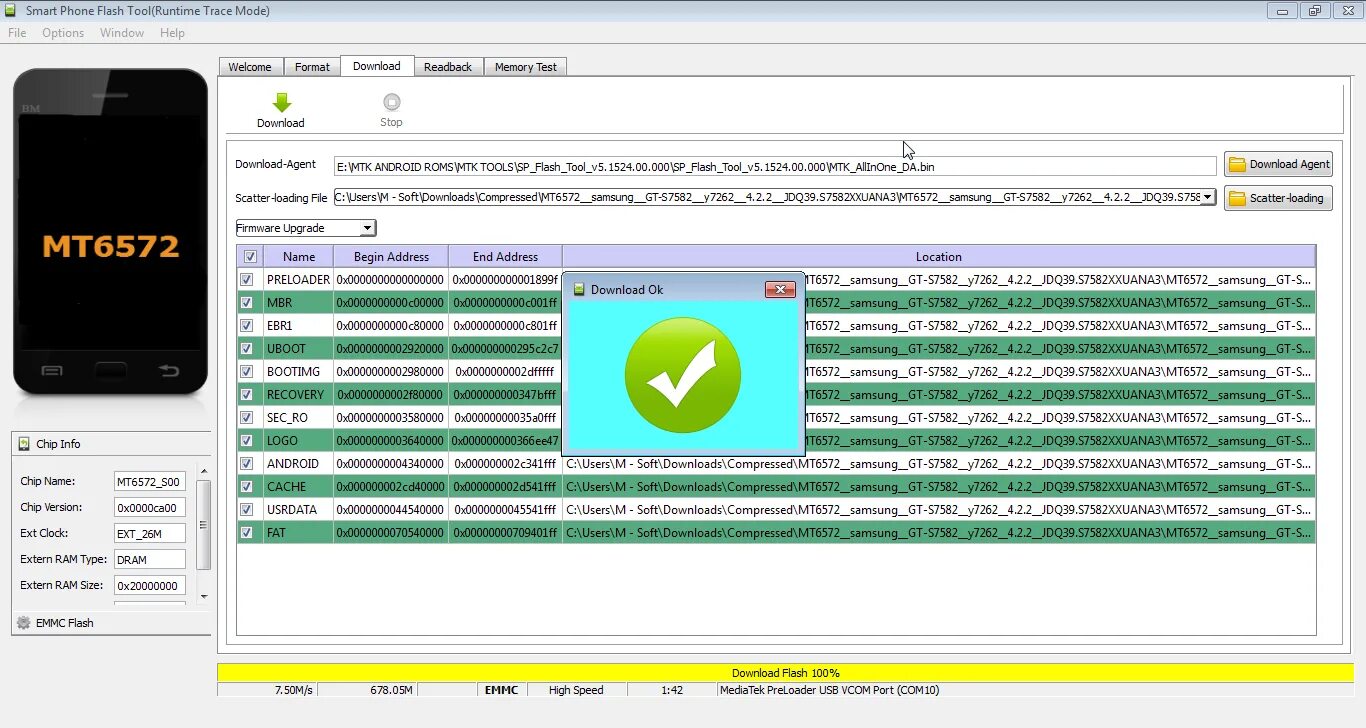
Task: Switch to the Memory Test tab
Action: click(526, 67)
